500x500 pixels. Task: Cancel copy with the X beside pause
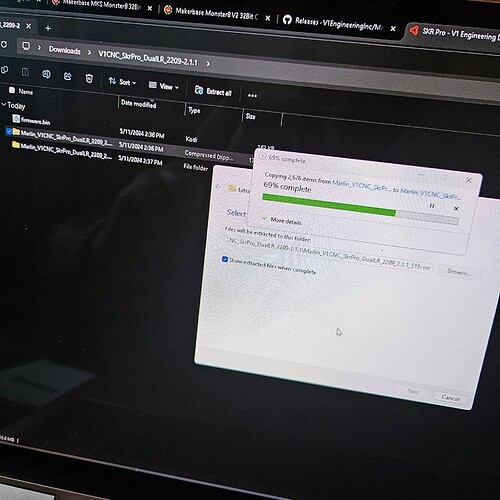[456, 209]
